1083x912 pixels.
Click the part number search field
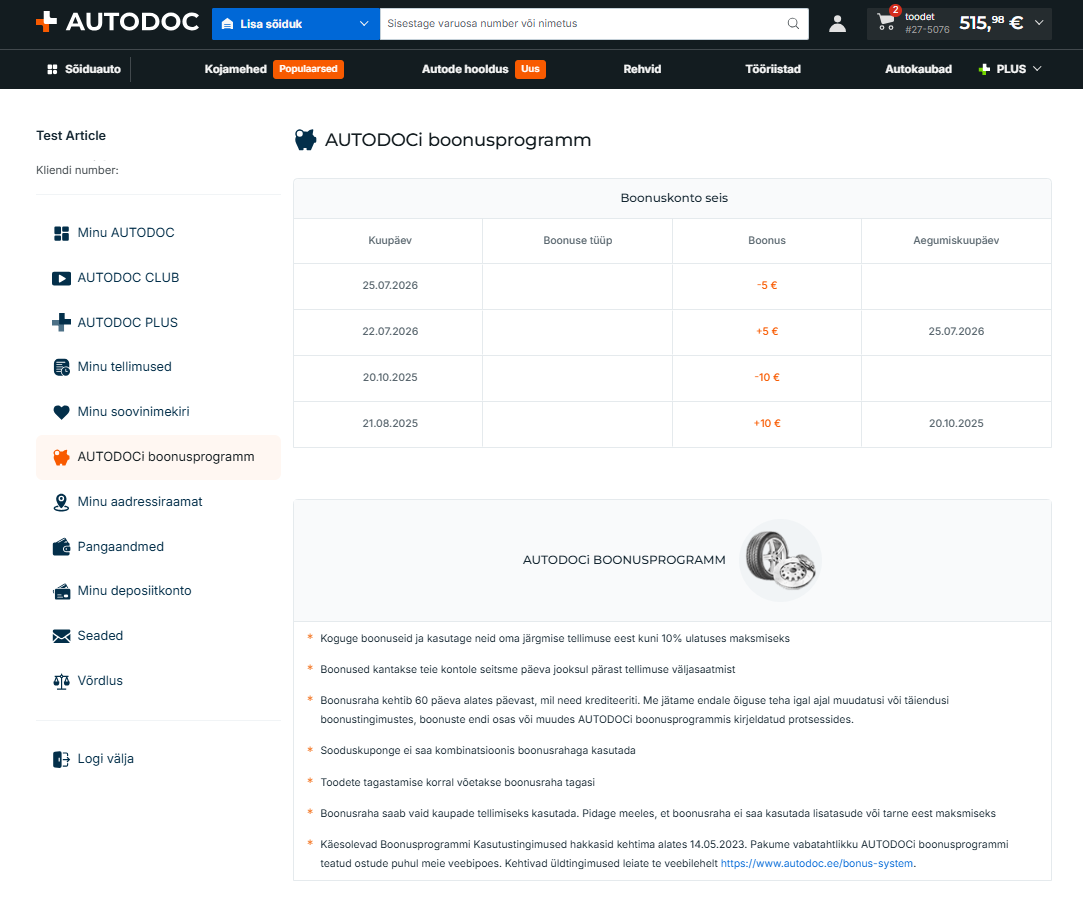584,23
